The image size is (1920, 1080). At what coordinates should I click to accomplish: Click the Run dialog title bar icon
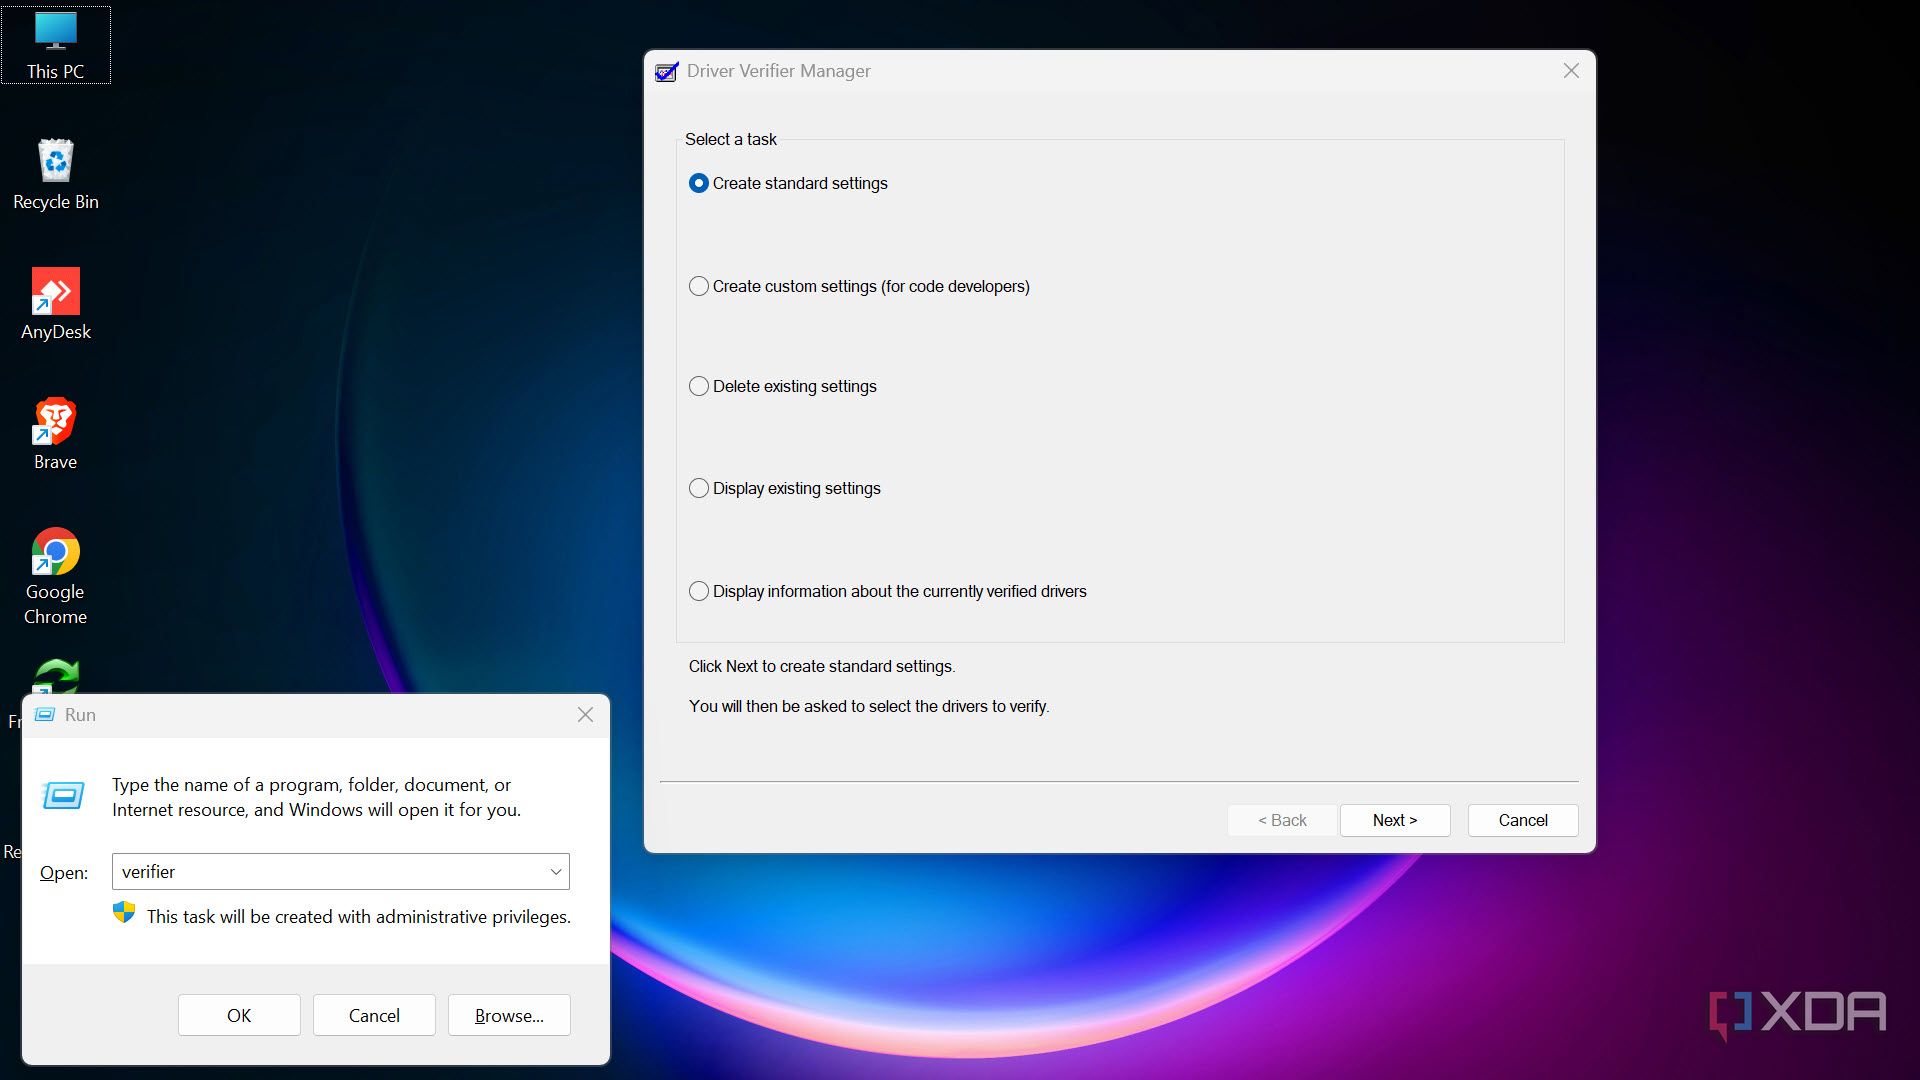(x=45, y=715)
